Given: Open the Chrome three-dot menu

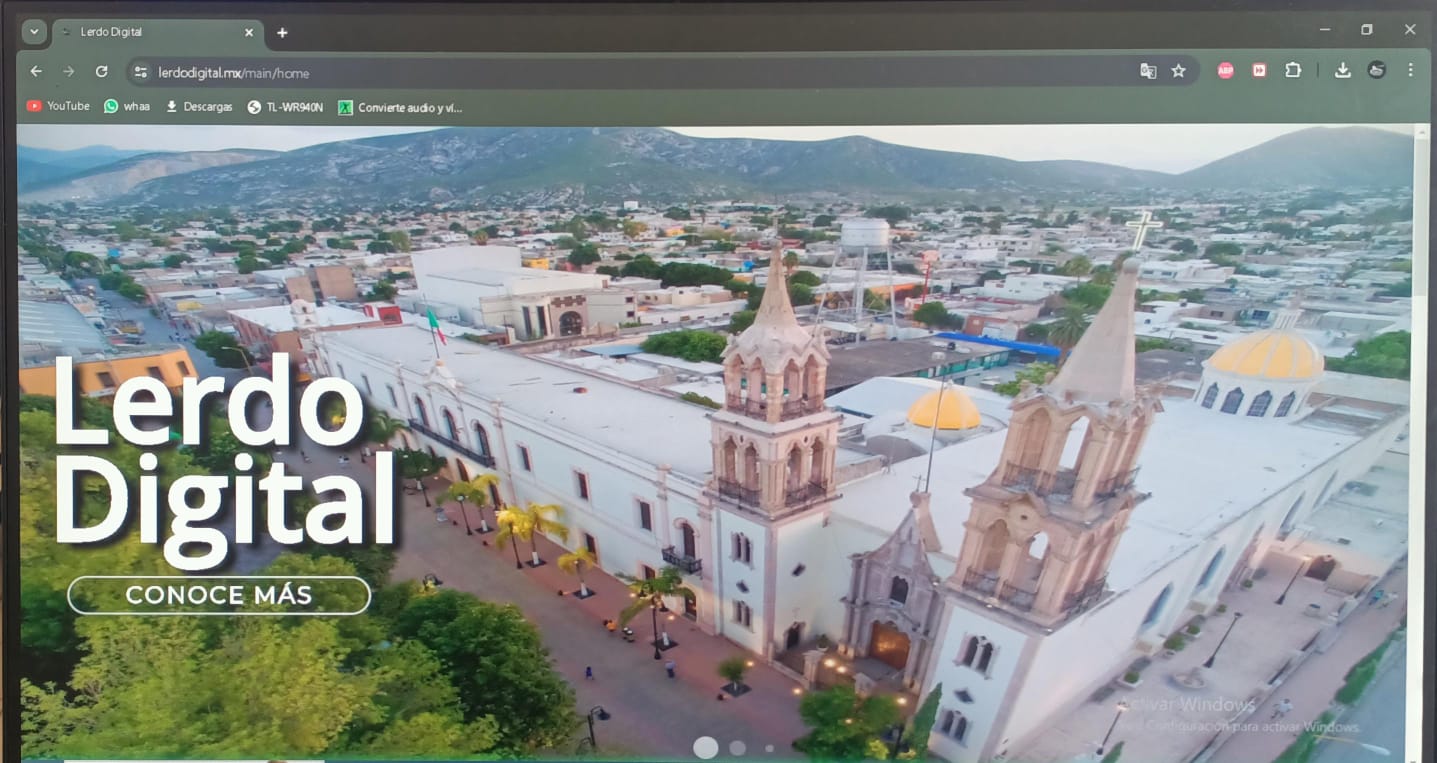Looking at the screenshot, I should click(1410, 71).
